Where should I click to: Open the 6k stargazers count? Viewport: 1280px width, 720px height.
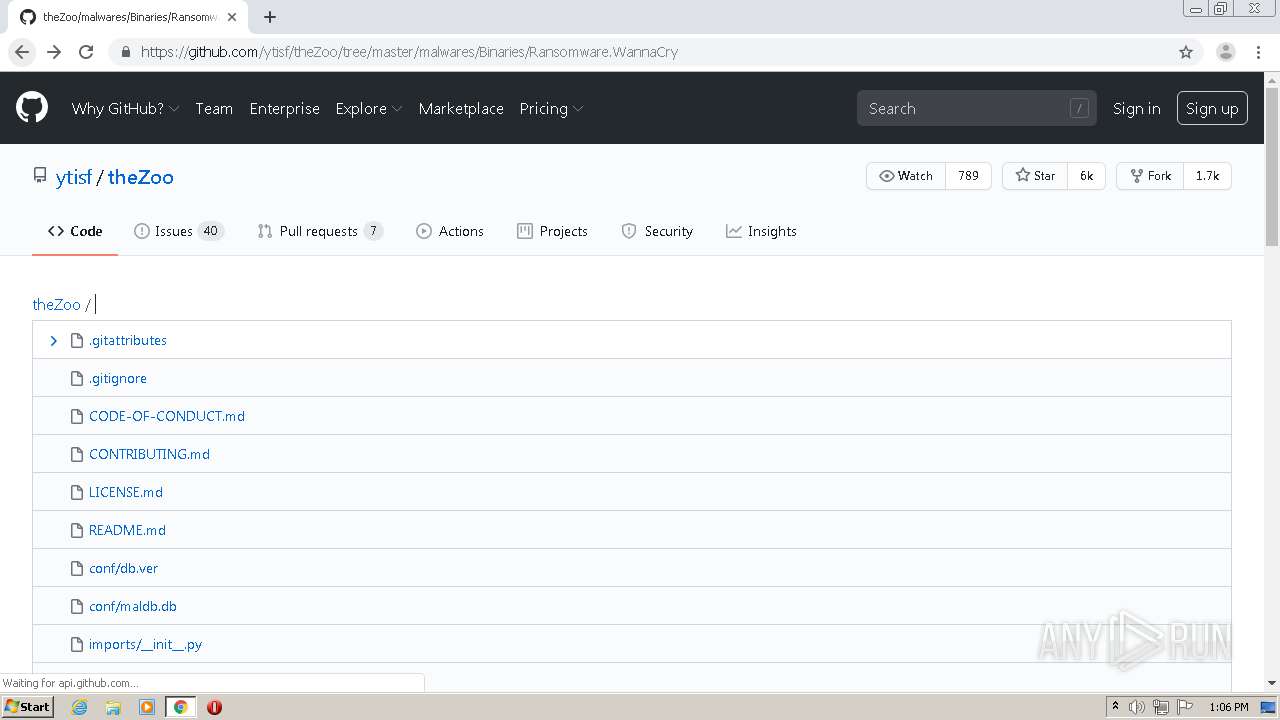[x=1087, y=175]
